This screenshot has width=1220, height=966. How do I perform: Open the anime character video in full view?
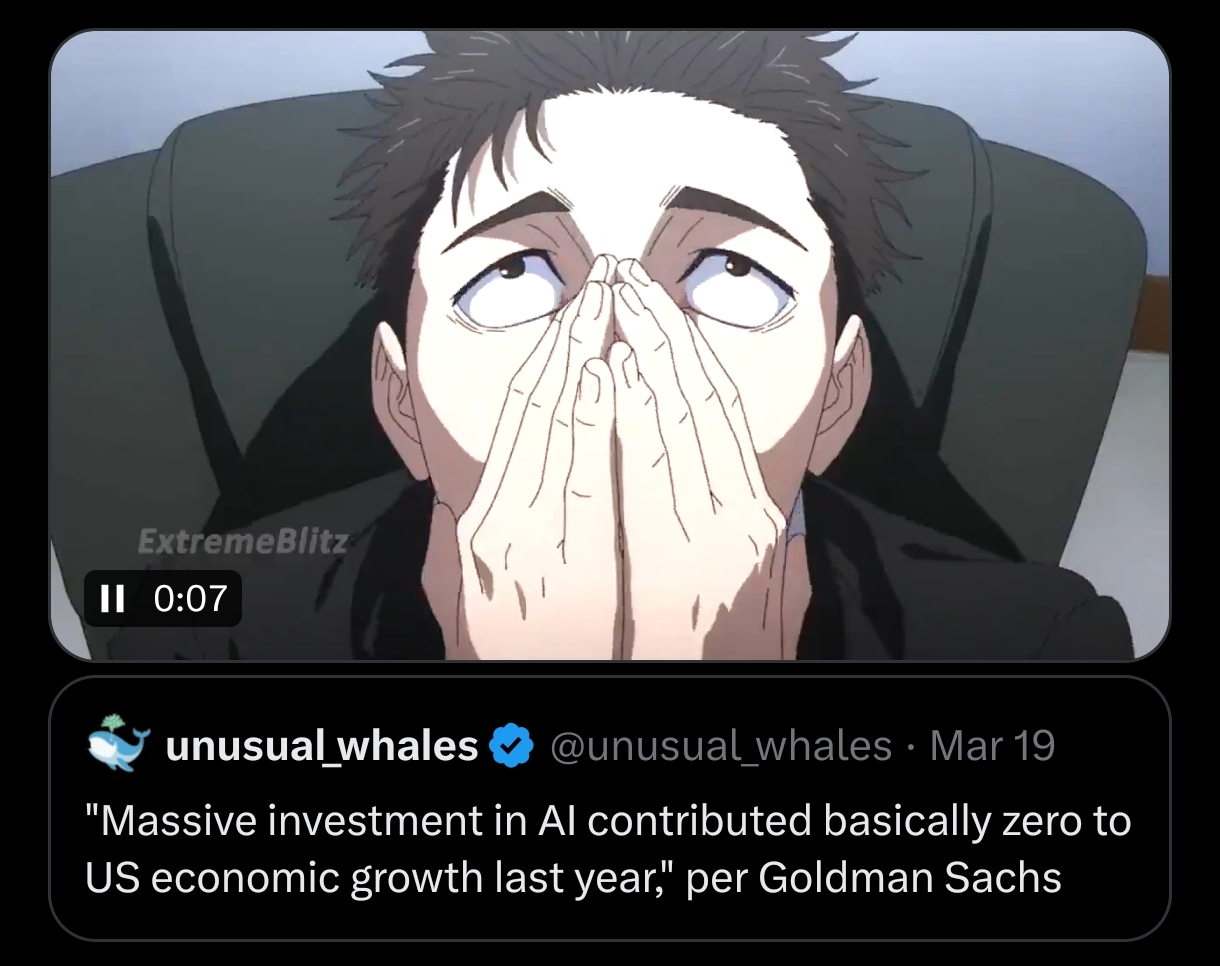pos(609,345)
